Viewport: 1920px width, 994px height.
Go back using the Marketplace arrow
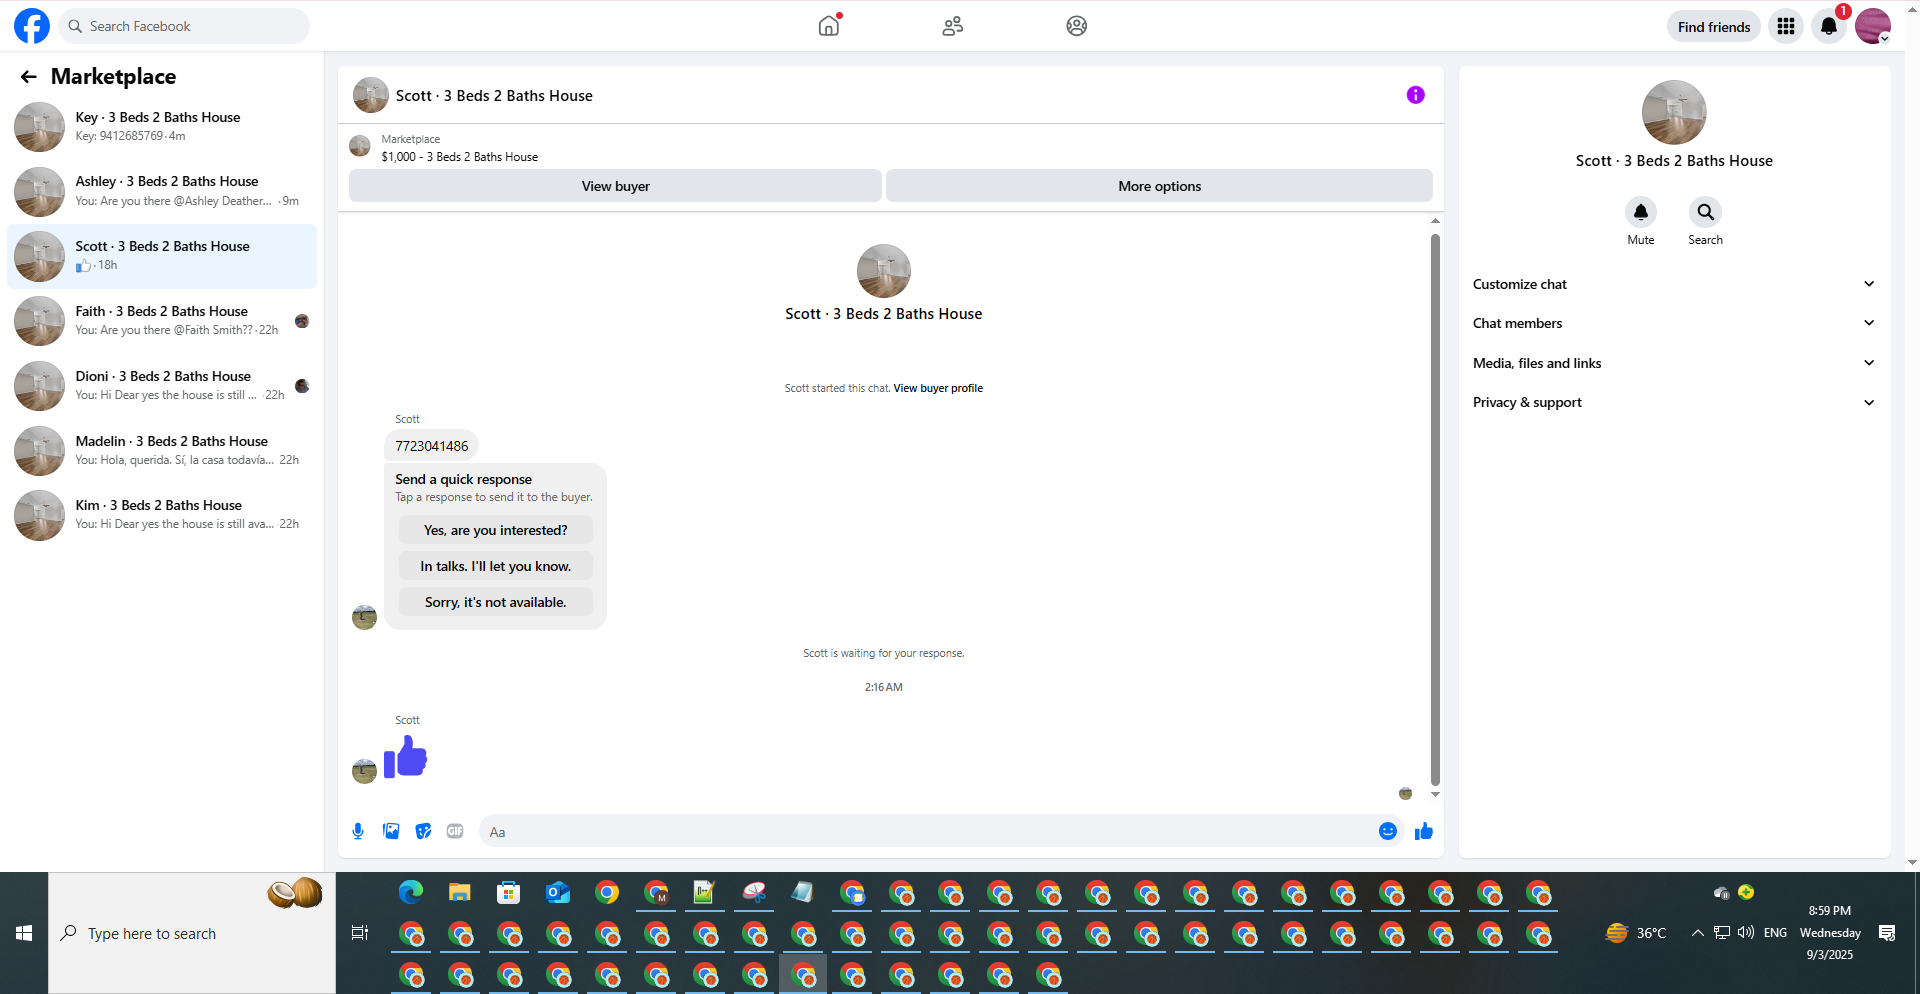tap(28, 77)
